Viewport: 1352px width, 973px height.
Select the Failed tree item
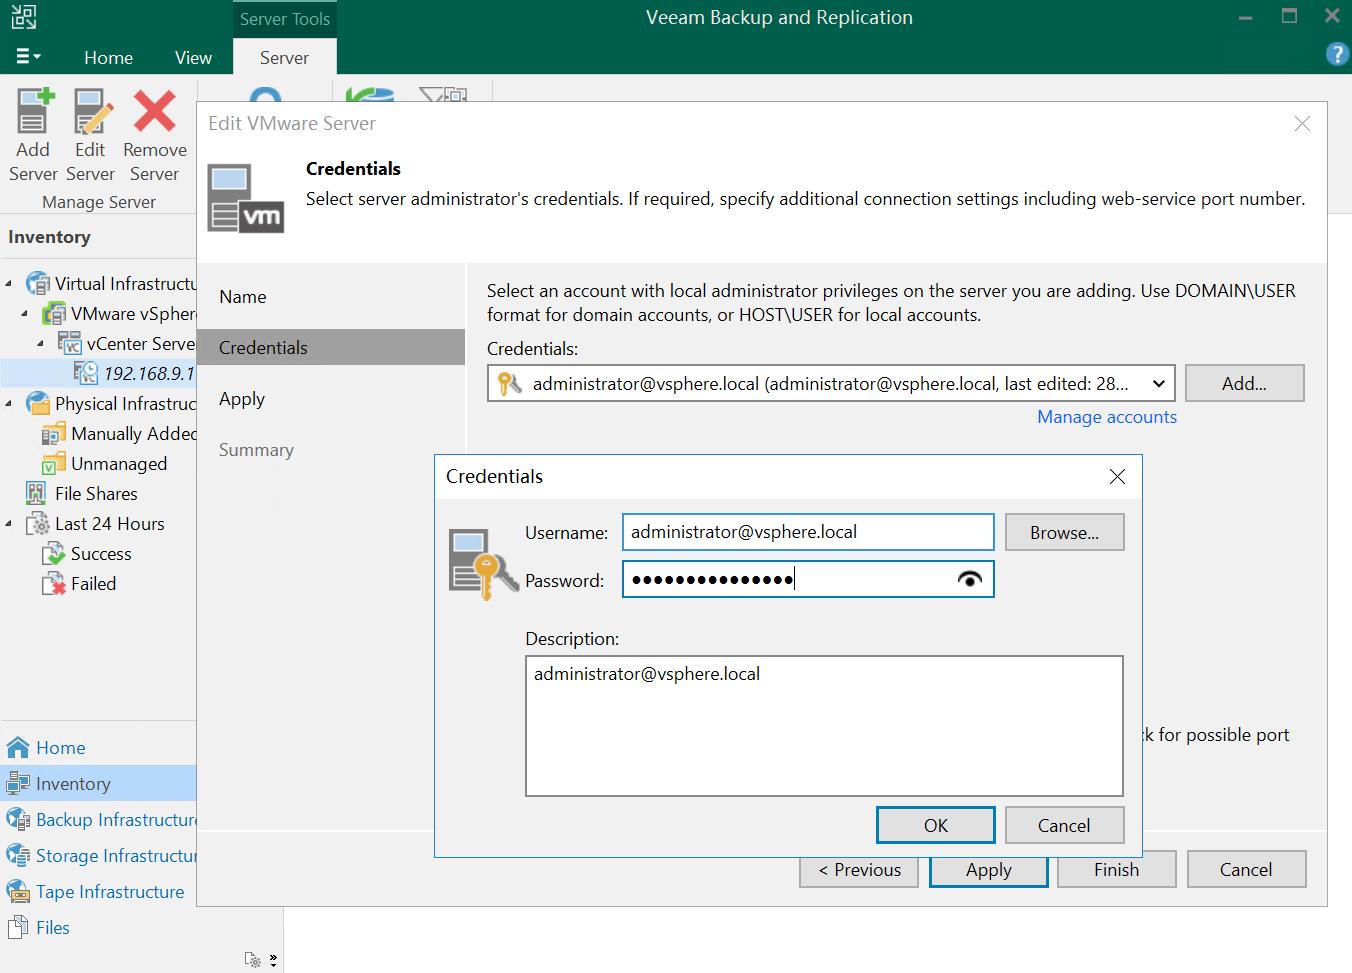pyautogui.click(x=93, y=583)
